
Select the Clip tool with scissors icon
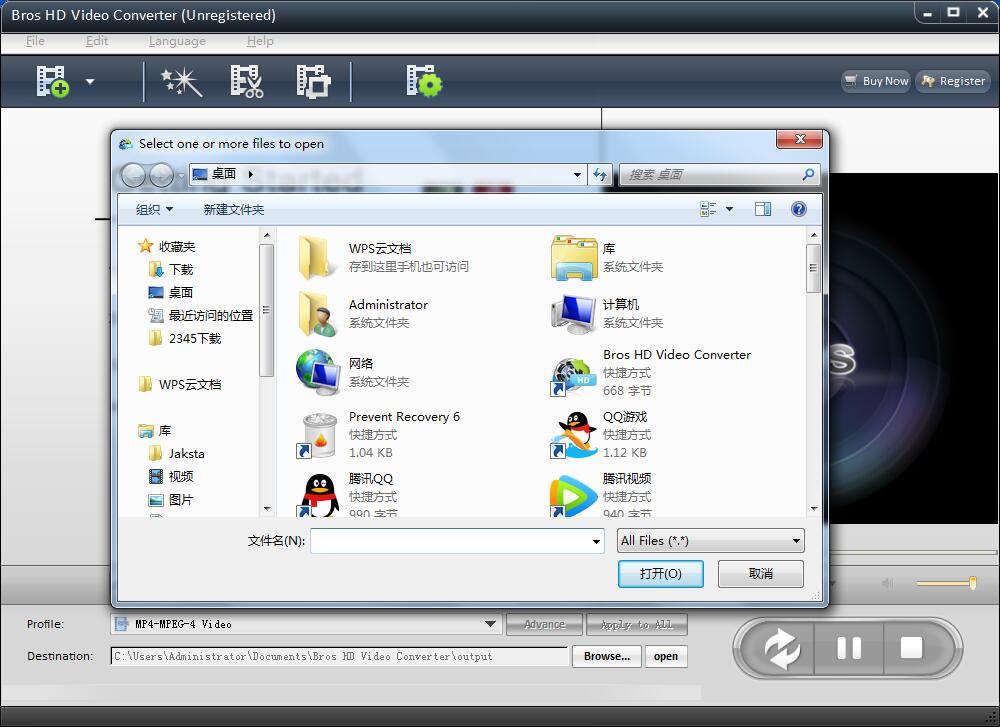tap(247, 81)
